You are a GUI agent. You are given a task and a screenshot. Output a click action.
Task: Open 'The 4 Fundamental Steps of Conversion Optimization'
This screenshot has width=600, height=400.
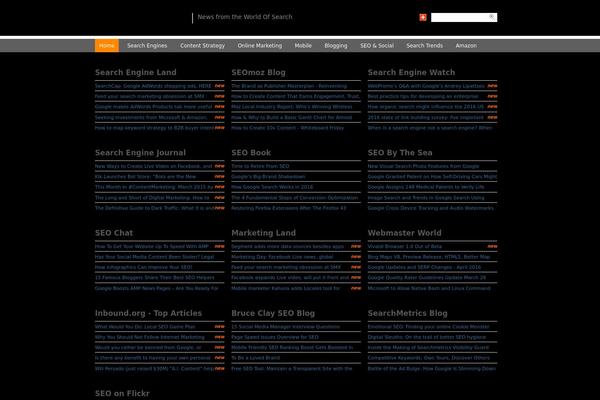point(295,198)
